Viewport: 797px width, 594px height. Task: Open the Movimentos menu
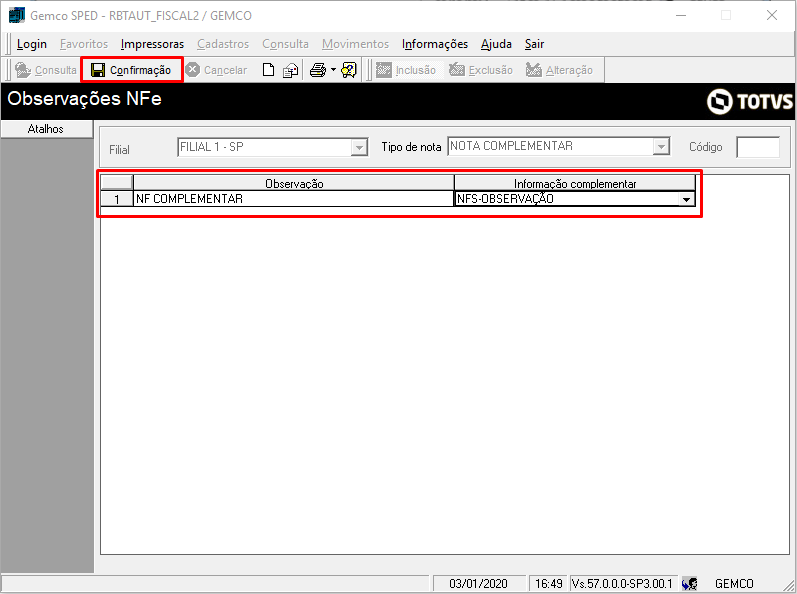click(x=355, y=44)
